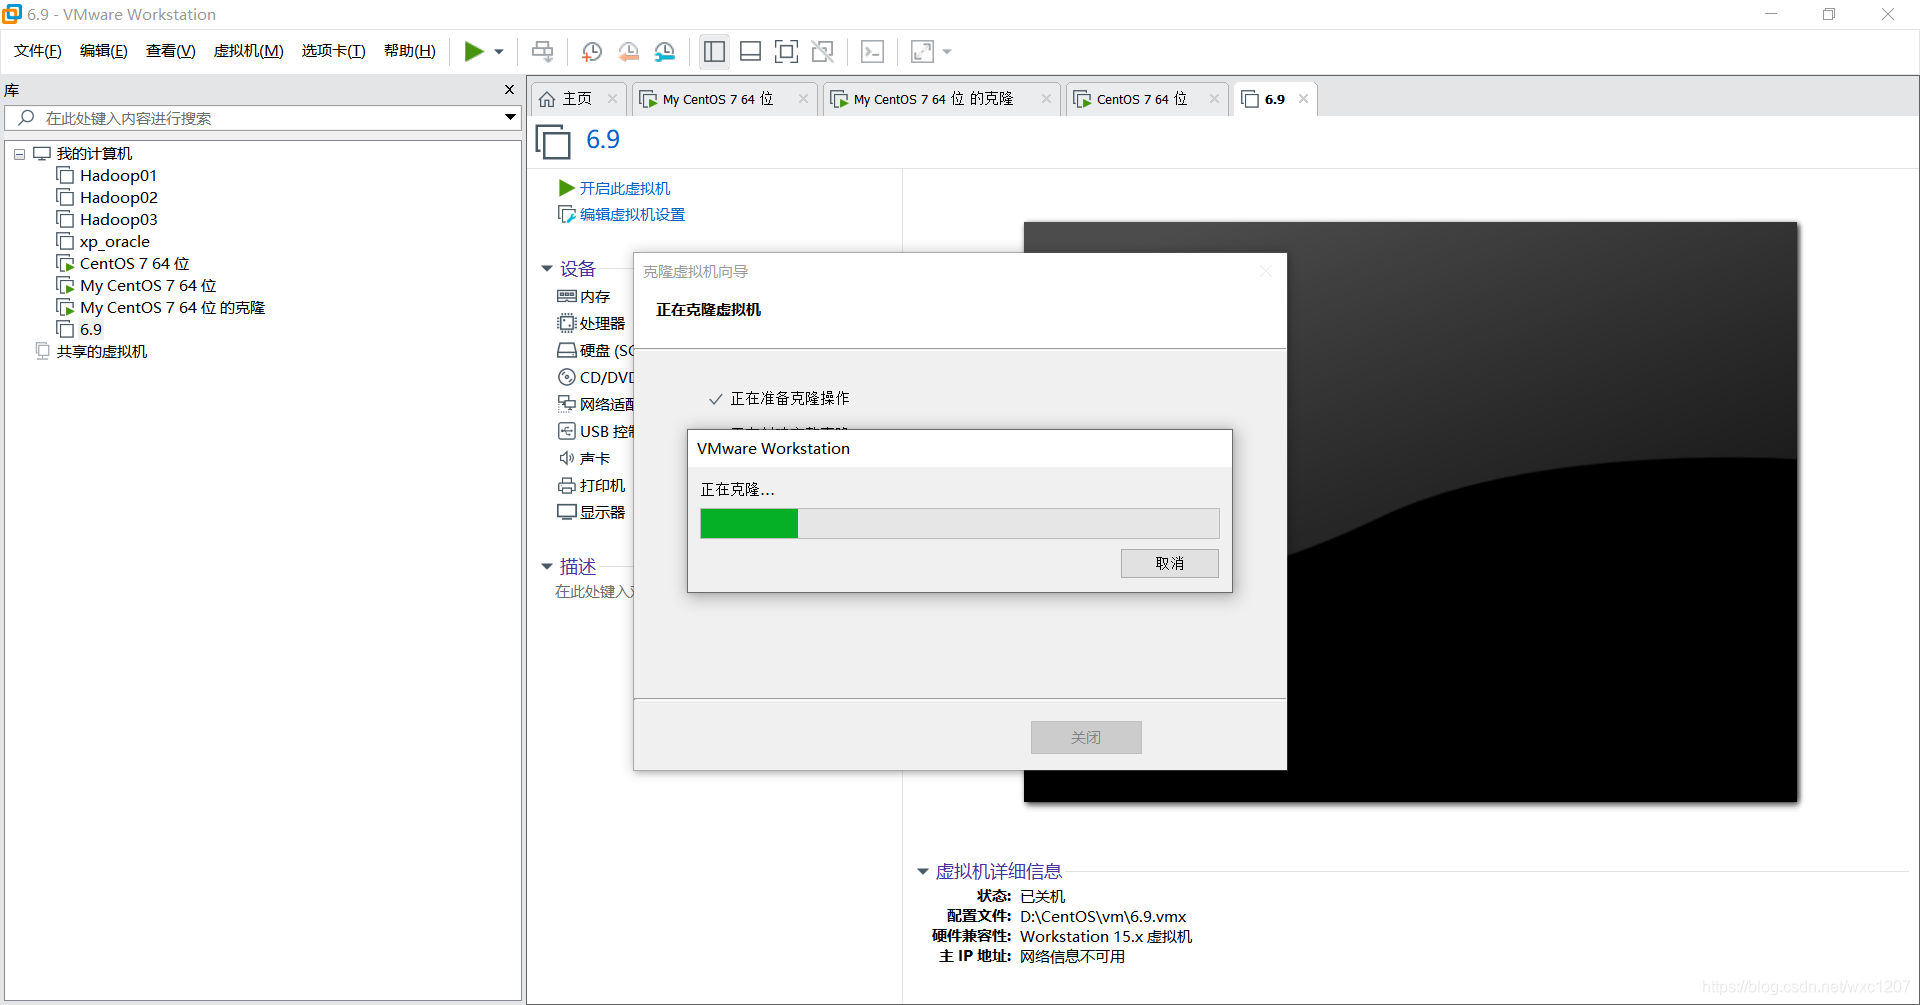The image size is (1920, 1005).
Task: Open the console view icon
Action: pos(872,51)
